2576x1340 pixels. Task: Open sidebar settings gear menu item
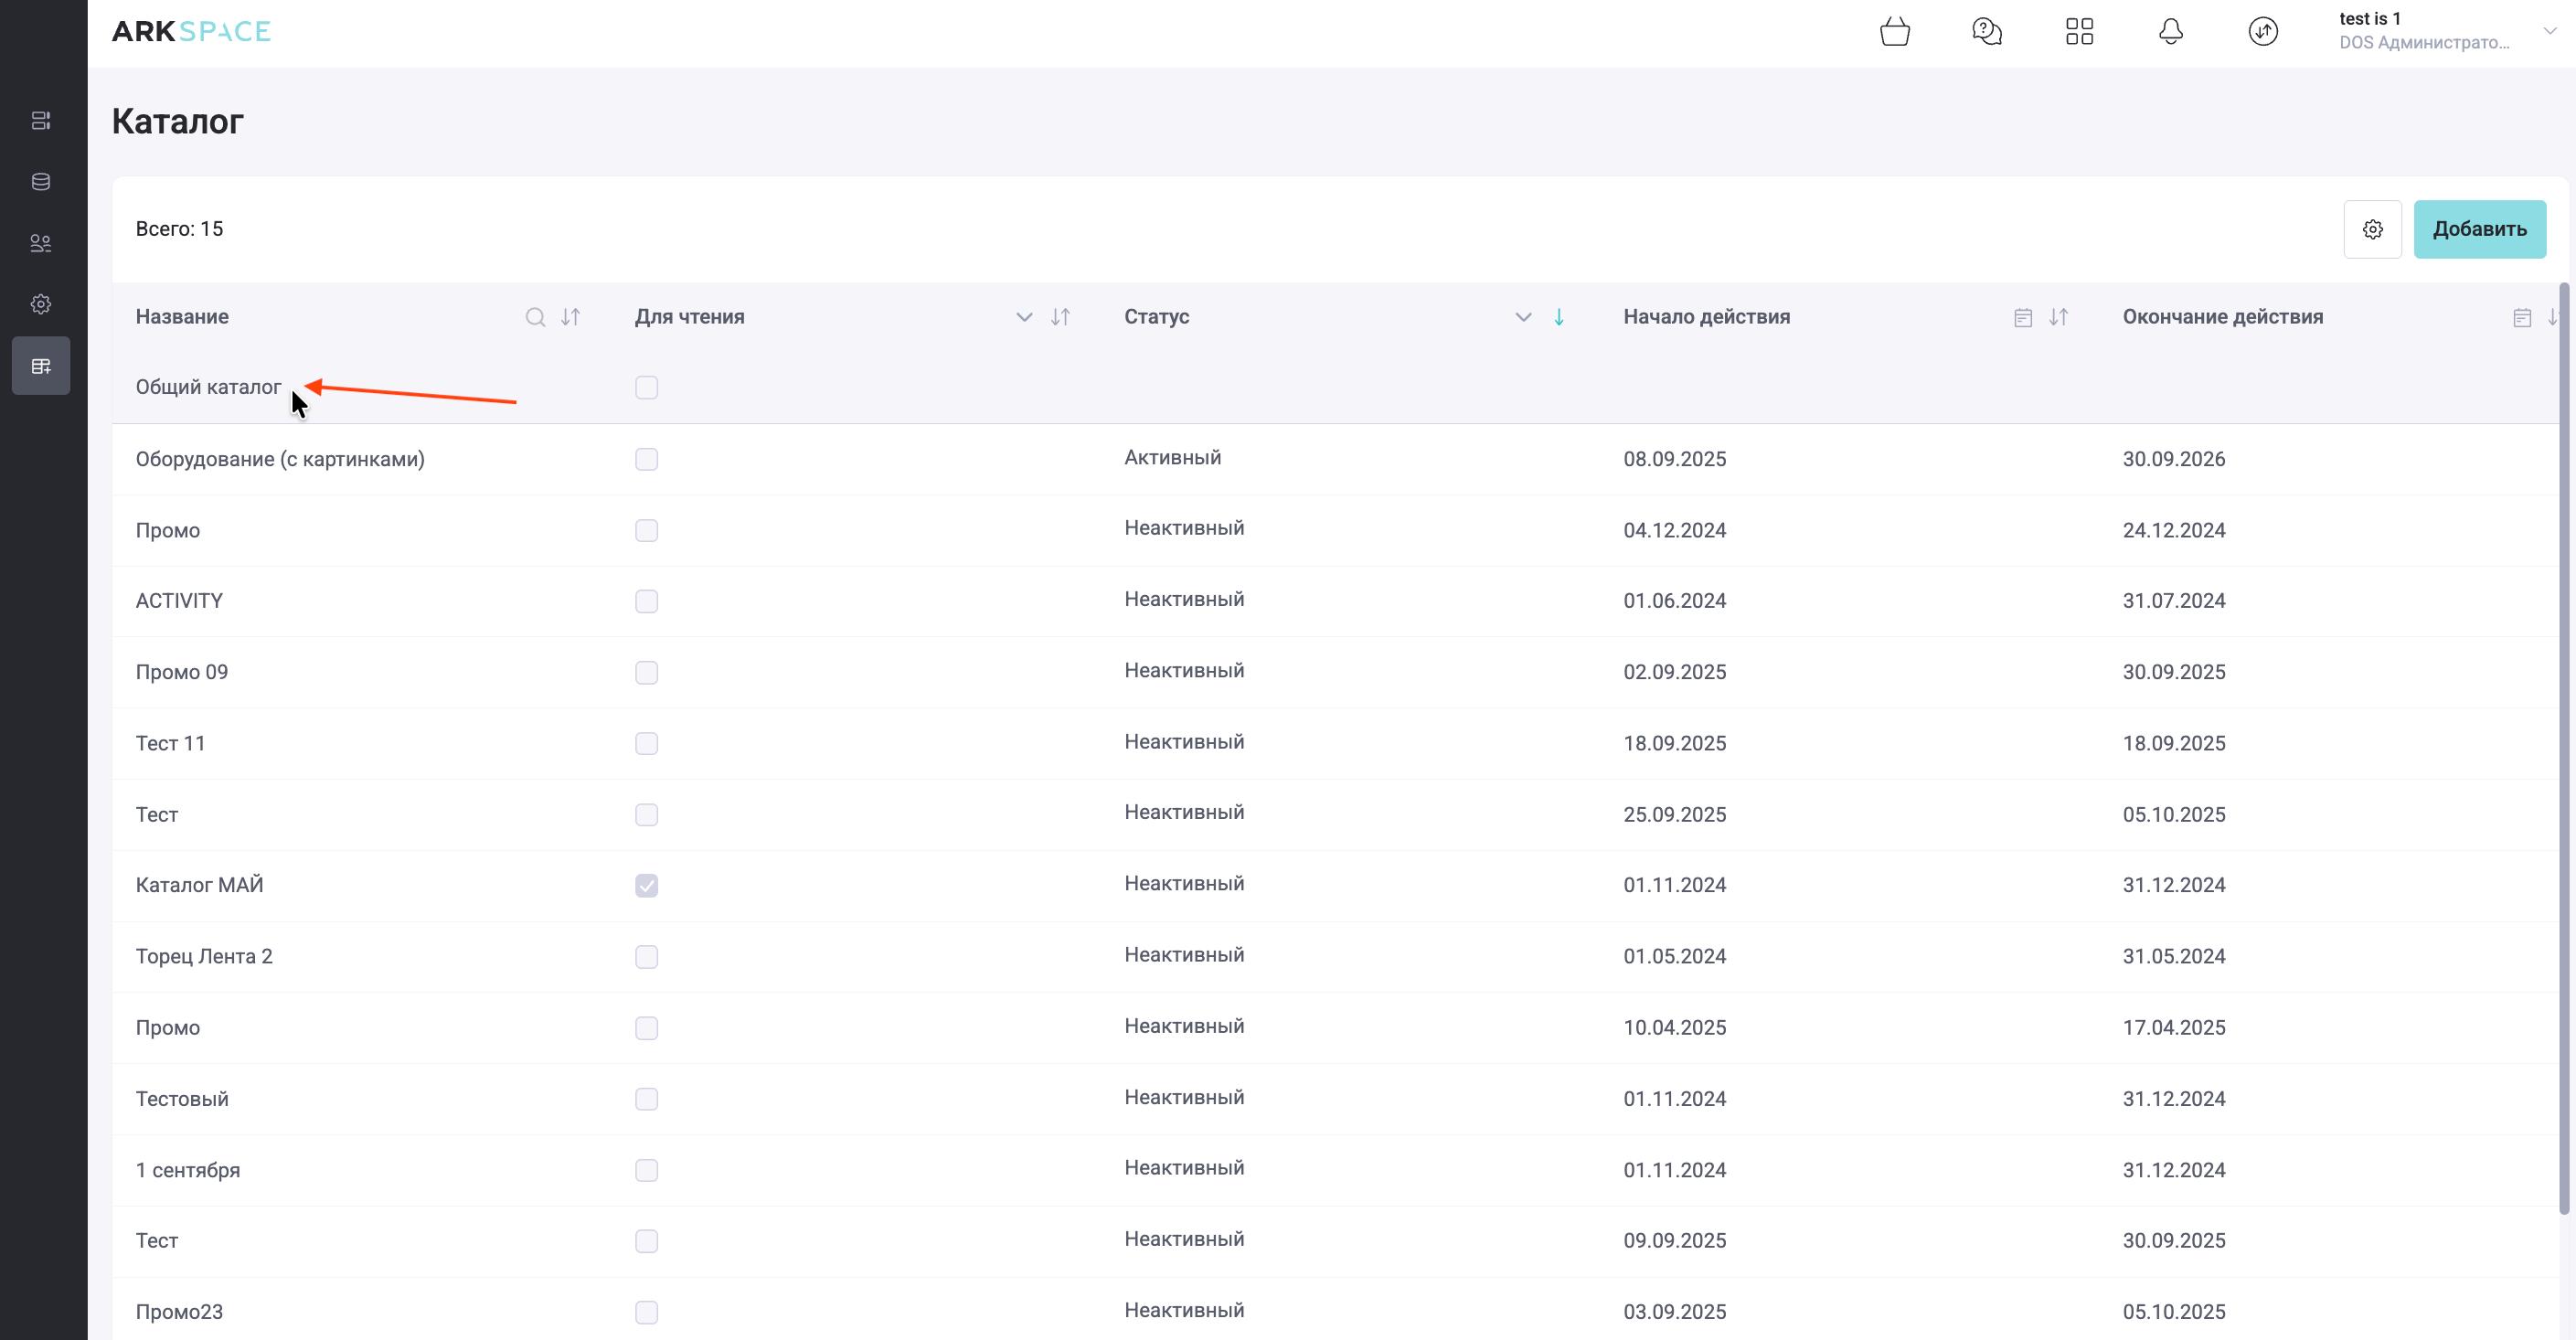(41, 304)
